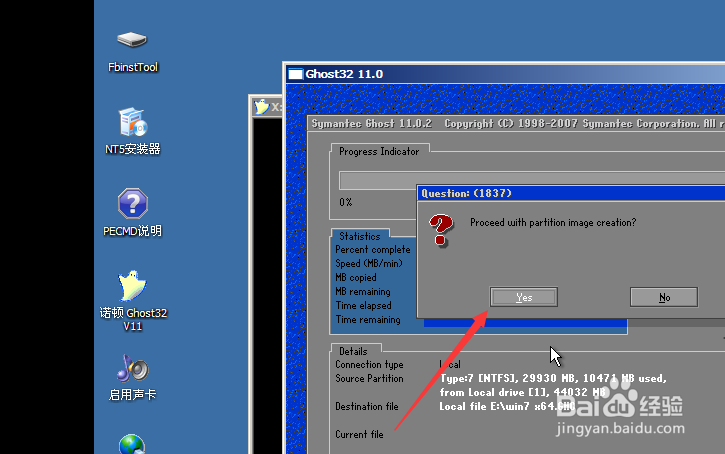Click the Ghost32 11.0 window title bar
Viewport: 725px width, 454px height.
(x=506, y=74)
